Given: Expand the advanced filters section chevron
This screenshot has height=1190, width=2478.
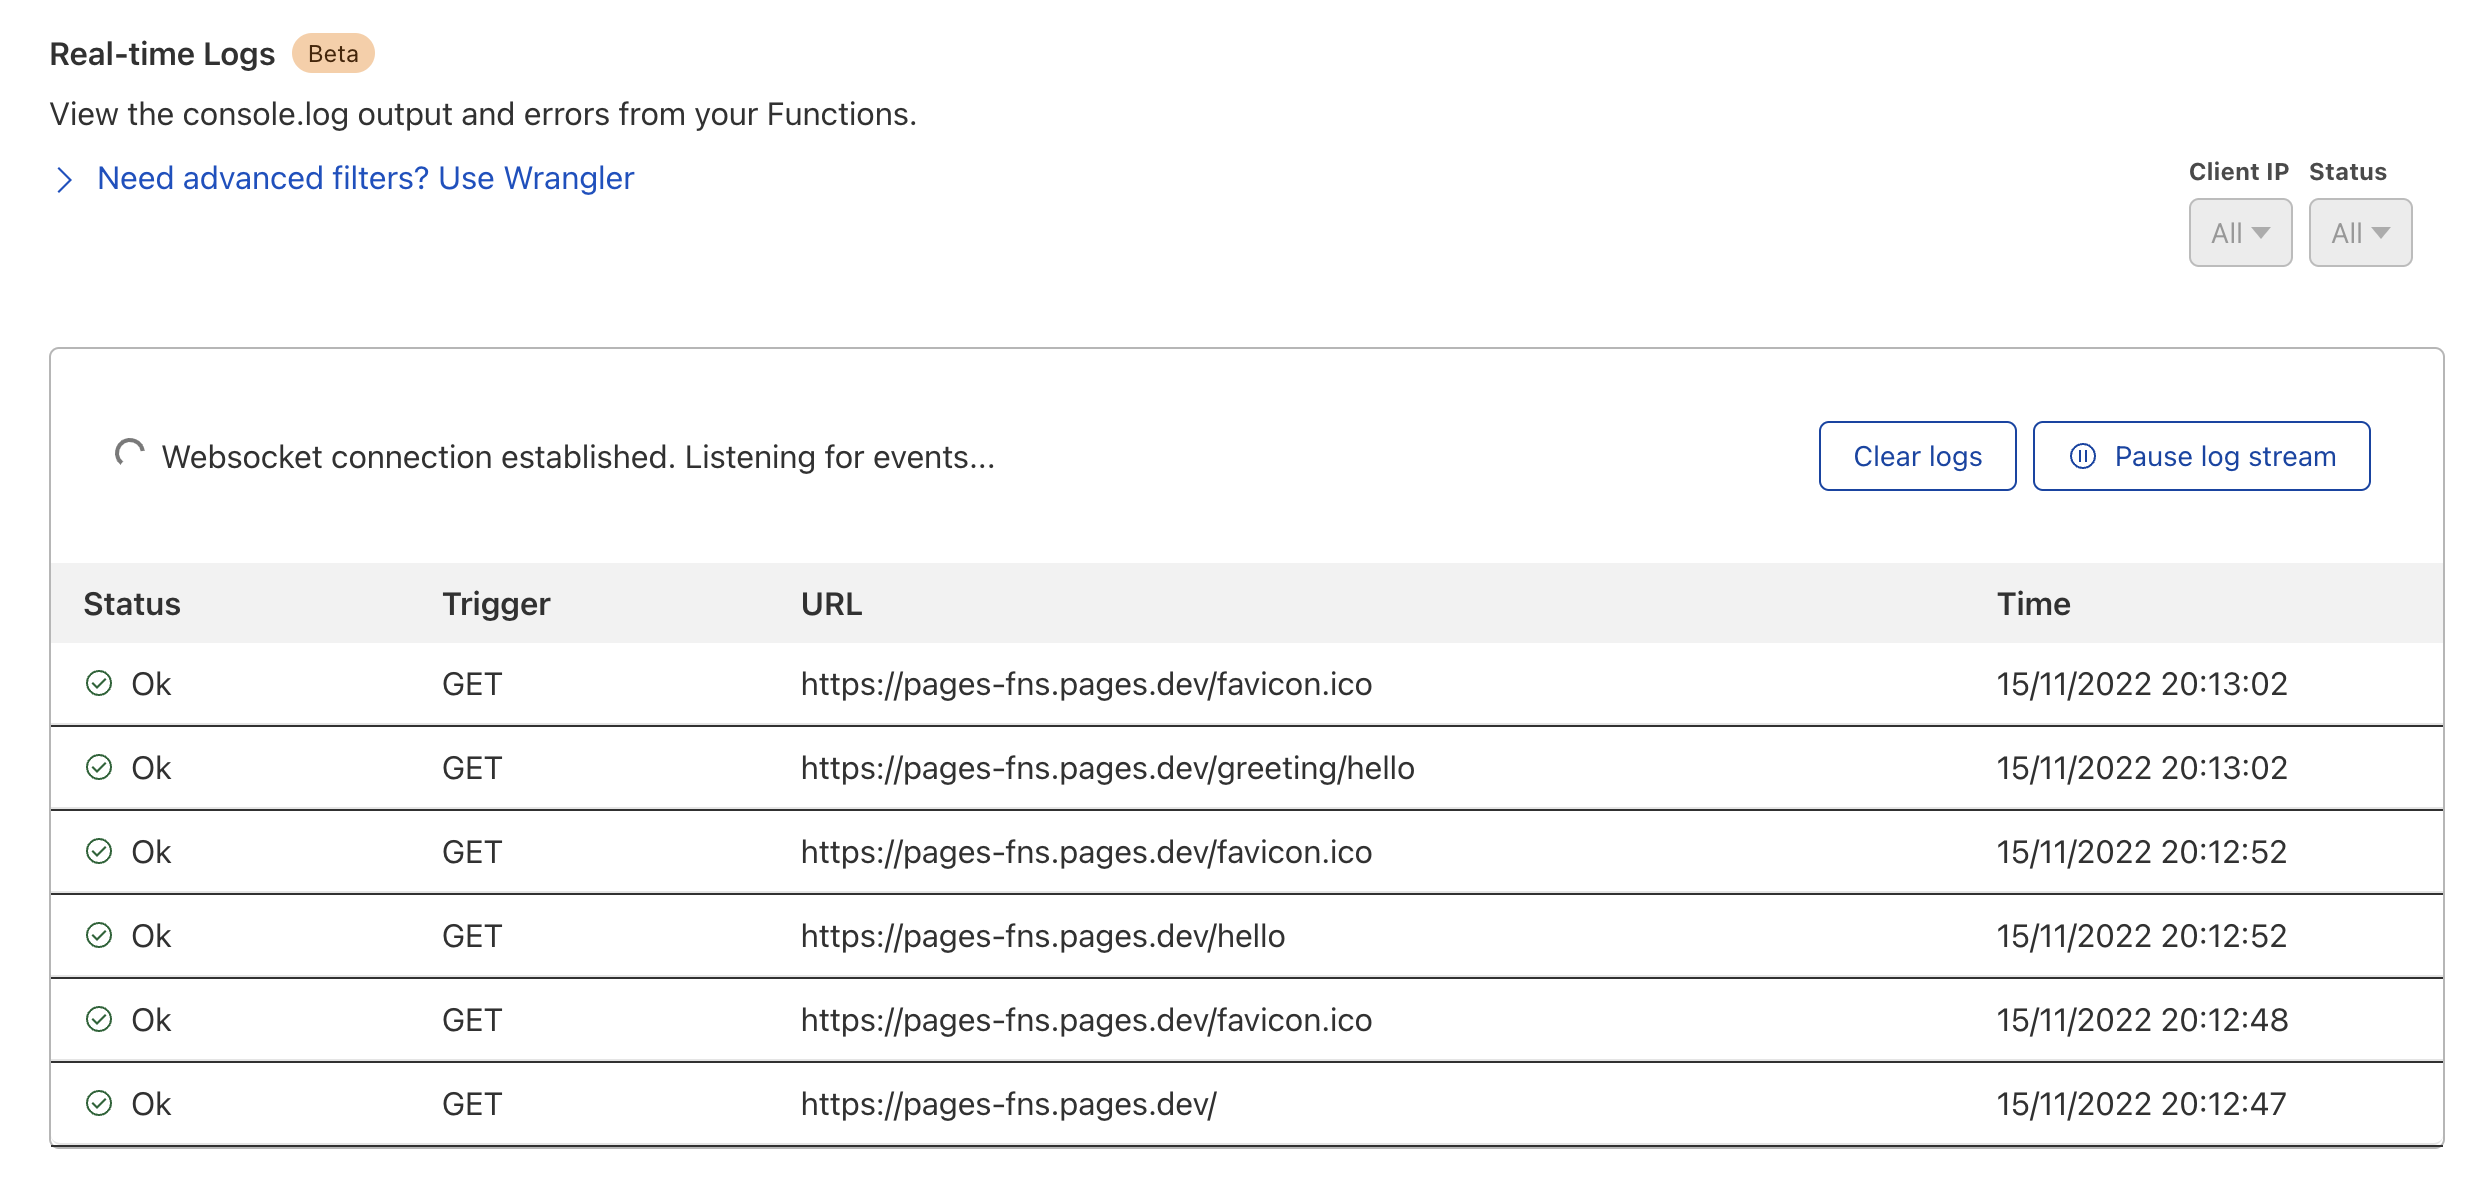Looking at the screenshot, I should 66,179.
